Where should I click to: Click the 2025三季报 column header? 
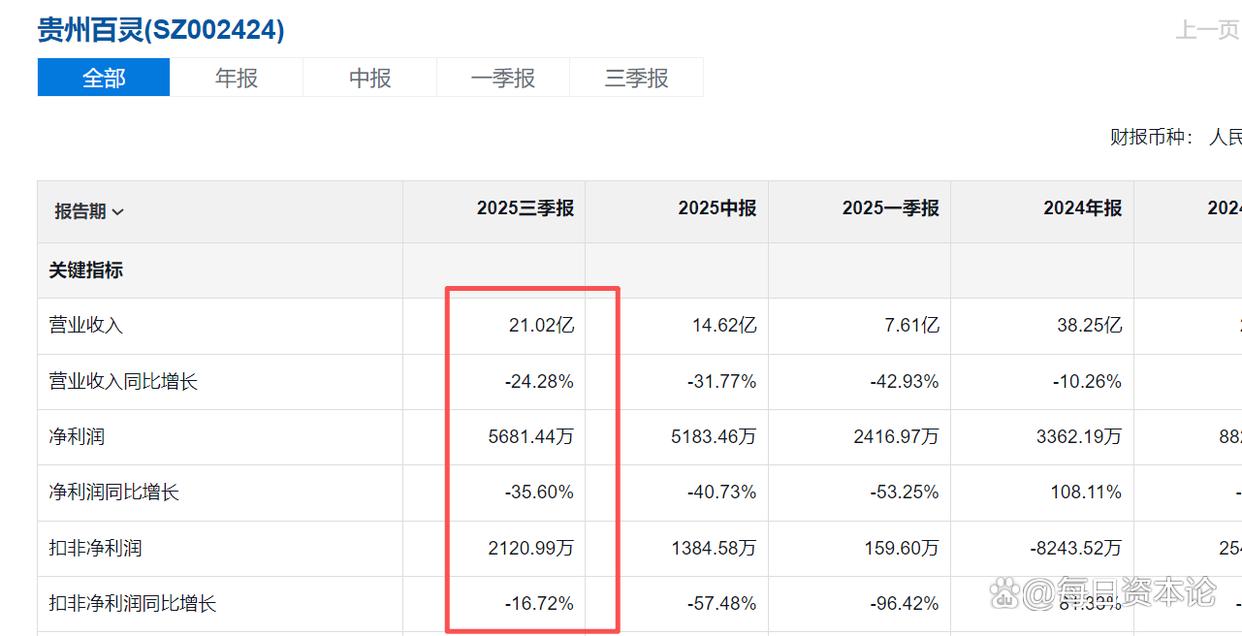pos(525,208)
